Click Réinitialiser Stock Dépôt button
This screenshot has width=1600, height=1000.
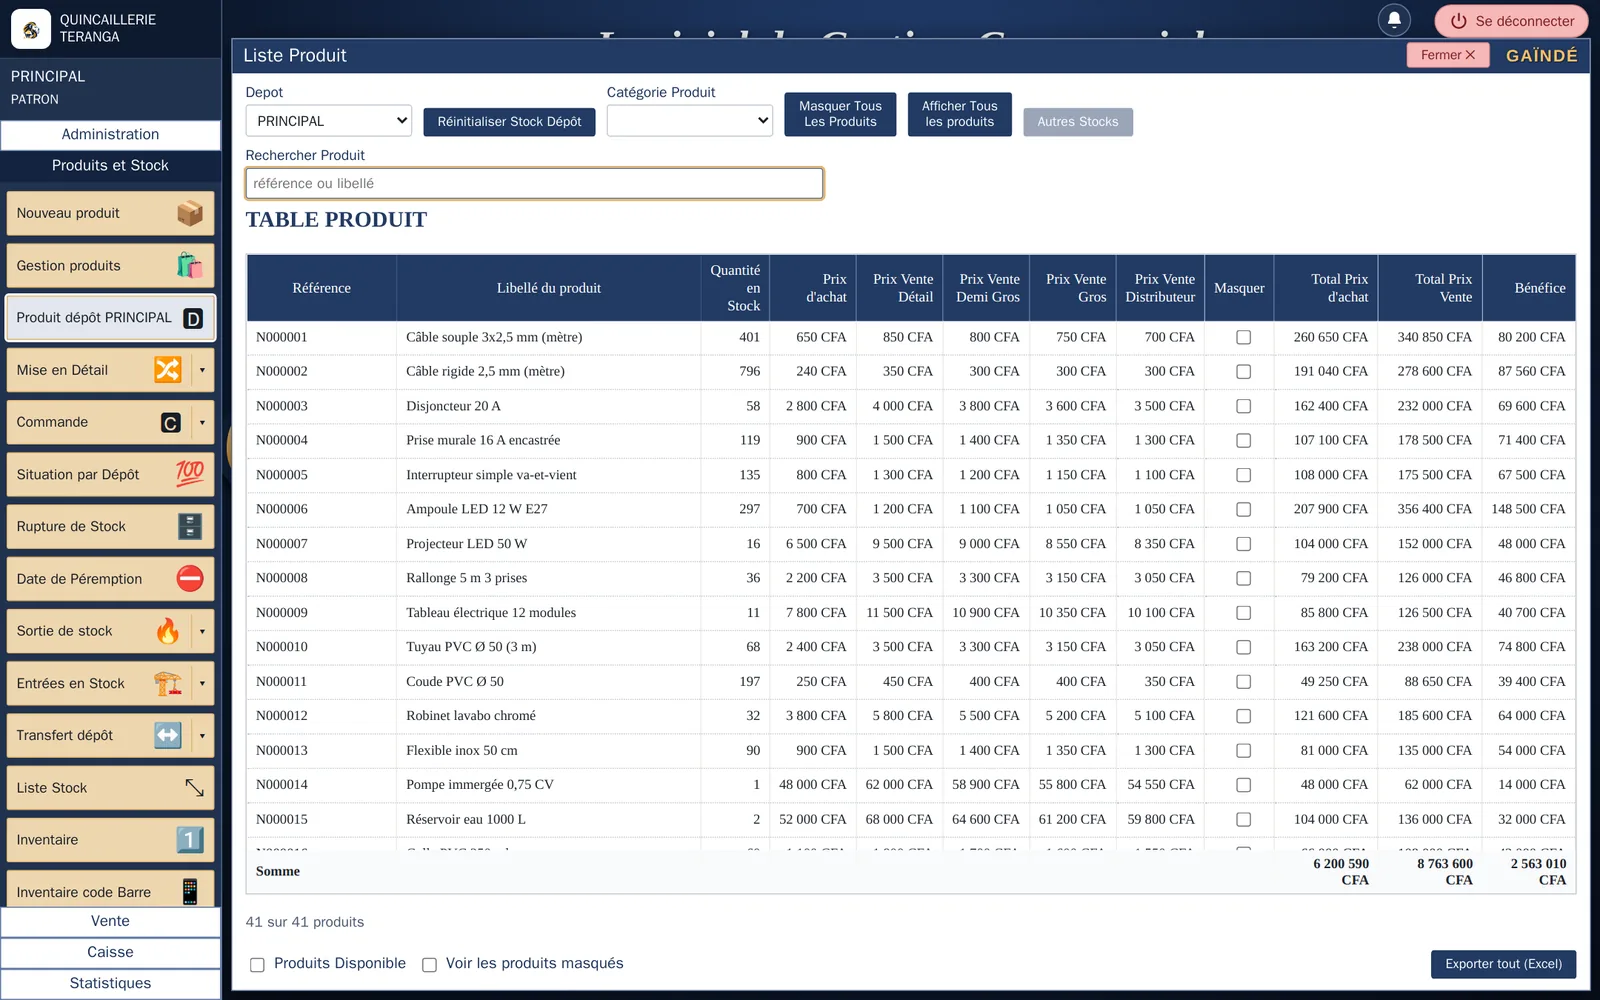(509, 122)
